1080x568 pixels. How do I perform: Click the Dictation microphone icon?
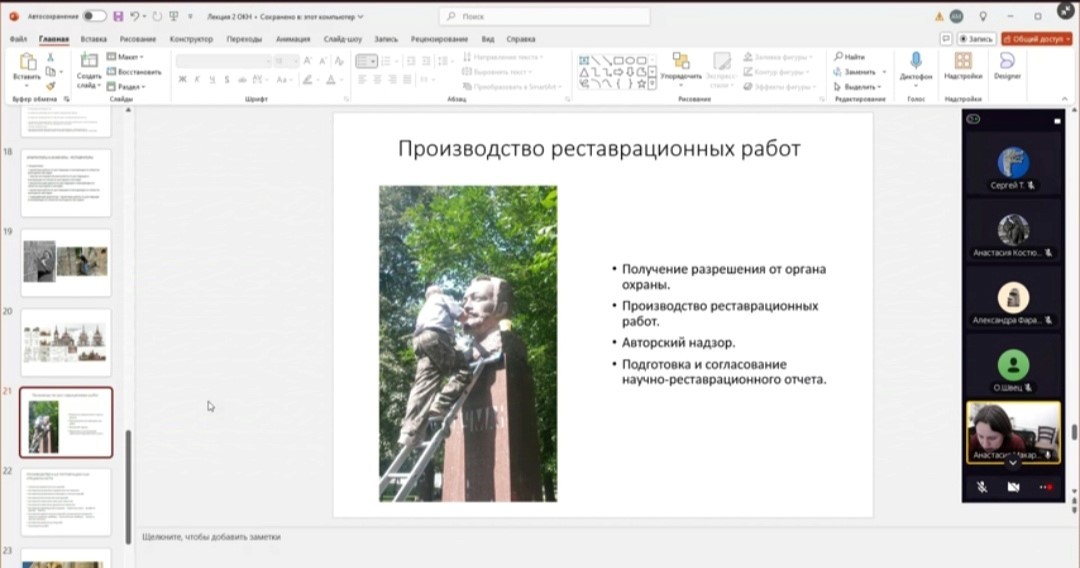(915, 62)
